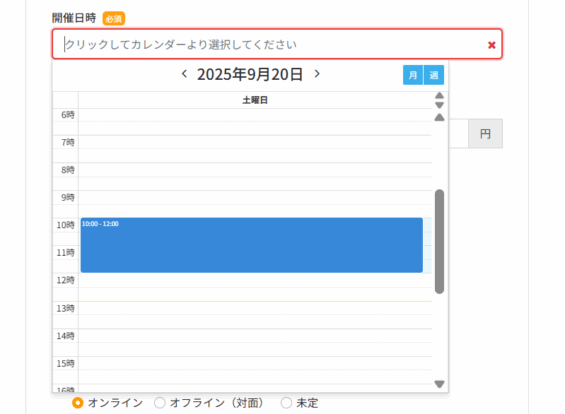Click down arrow beside 土曜日 header
The width and height of the screenshot is (565, 414).
[439, 105]
